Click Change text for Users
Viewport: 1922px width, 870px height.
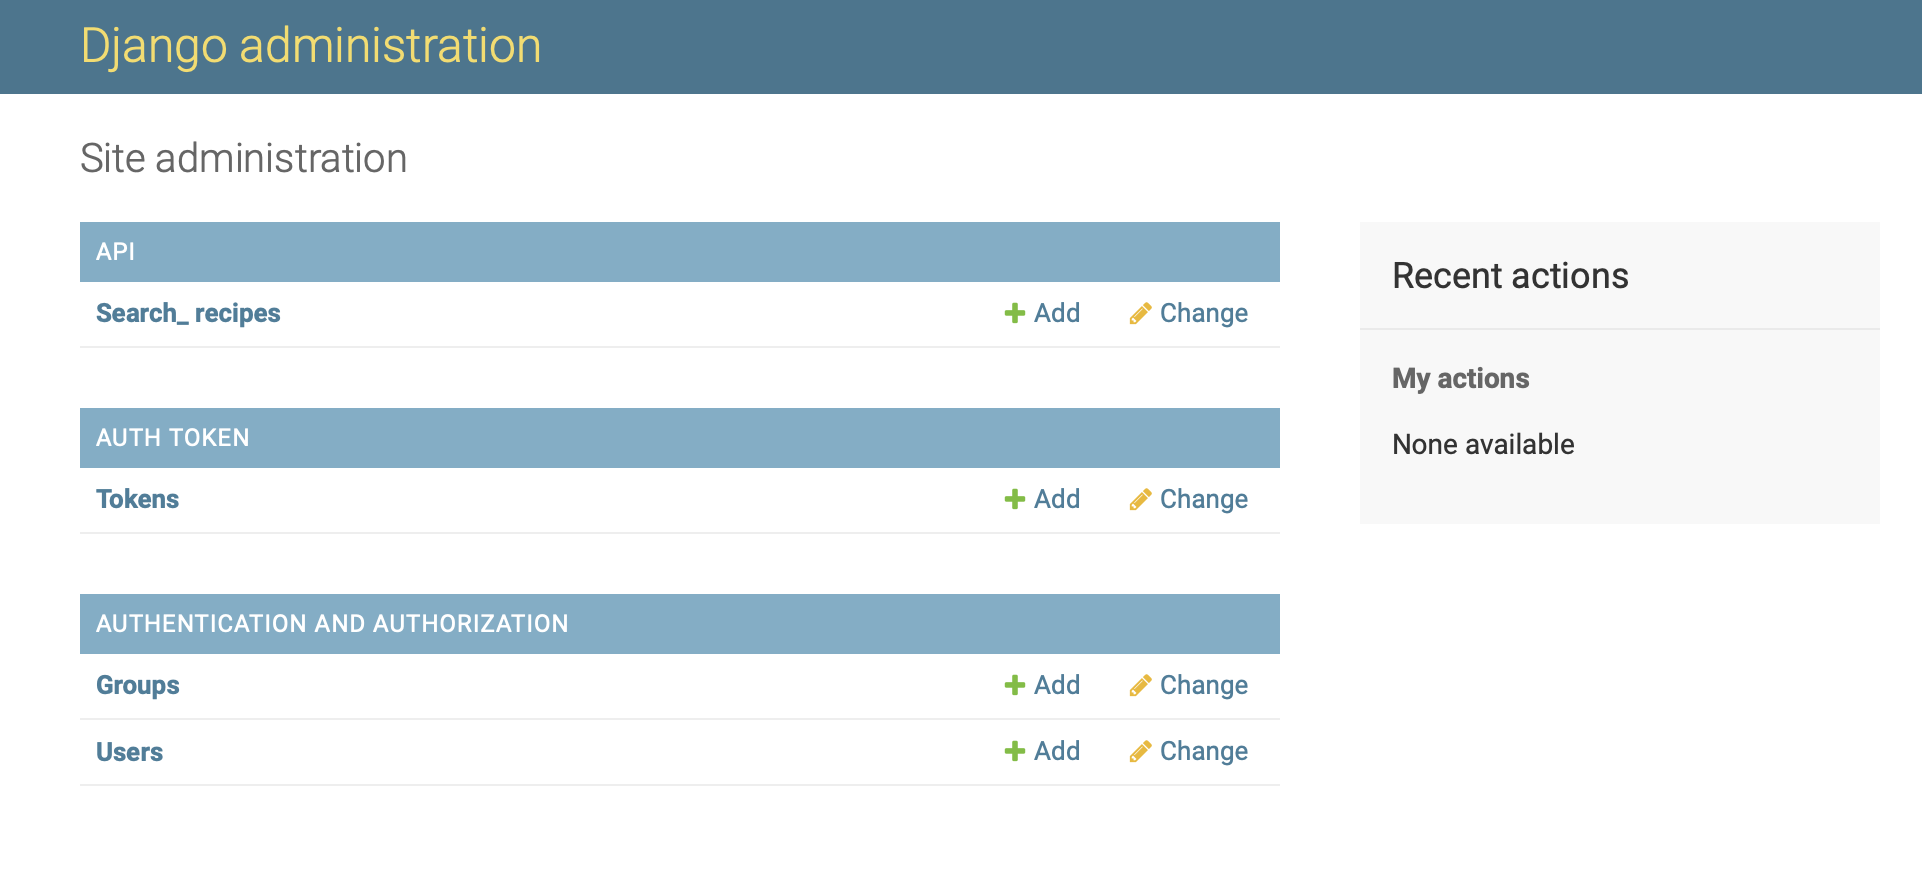(1204, 752)
